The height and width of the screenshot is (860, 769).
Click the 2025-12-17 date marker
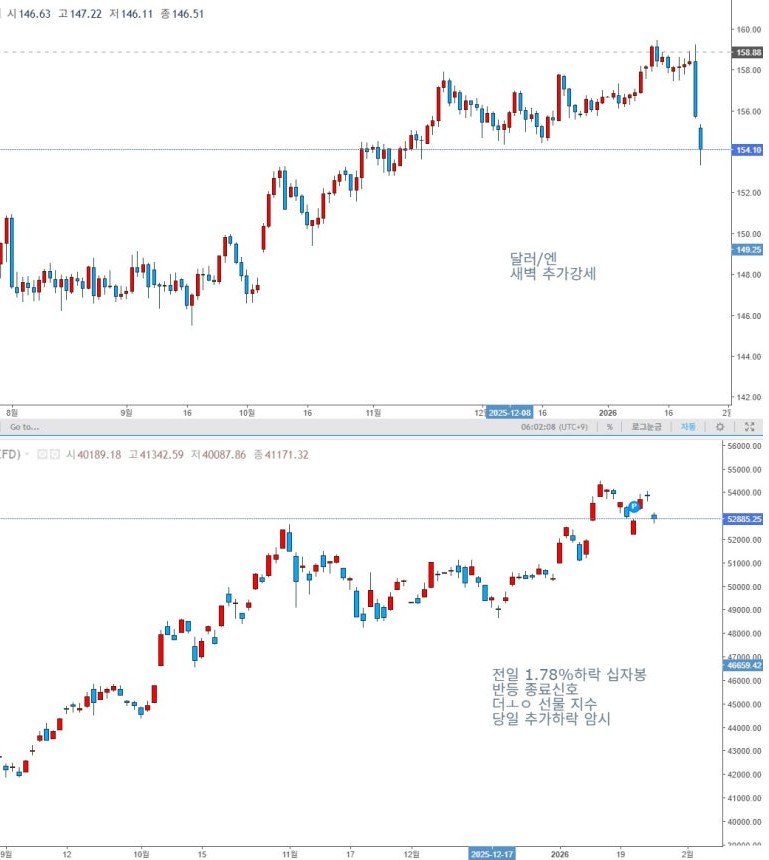pyautogui.click(x=496, y=854)
